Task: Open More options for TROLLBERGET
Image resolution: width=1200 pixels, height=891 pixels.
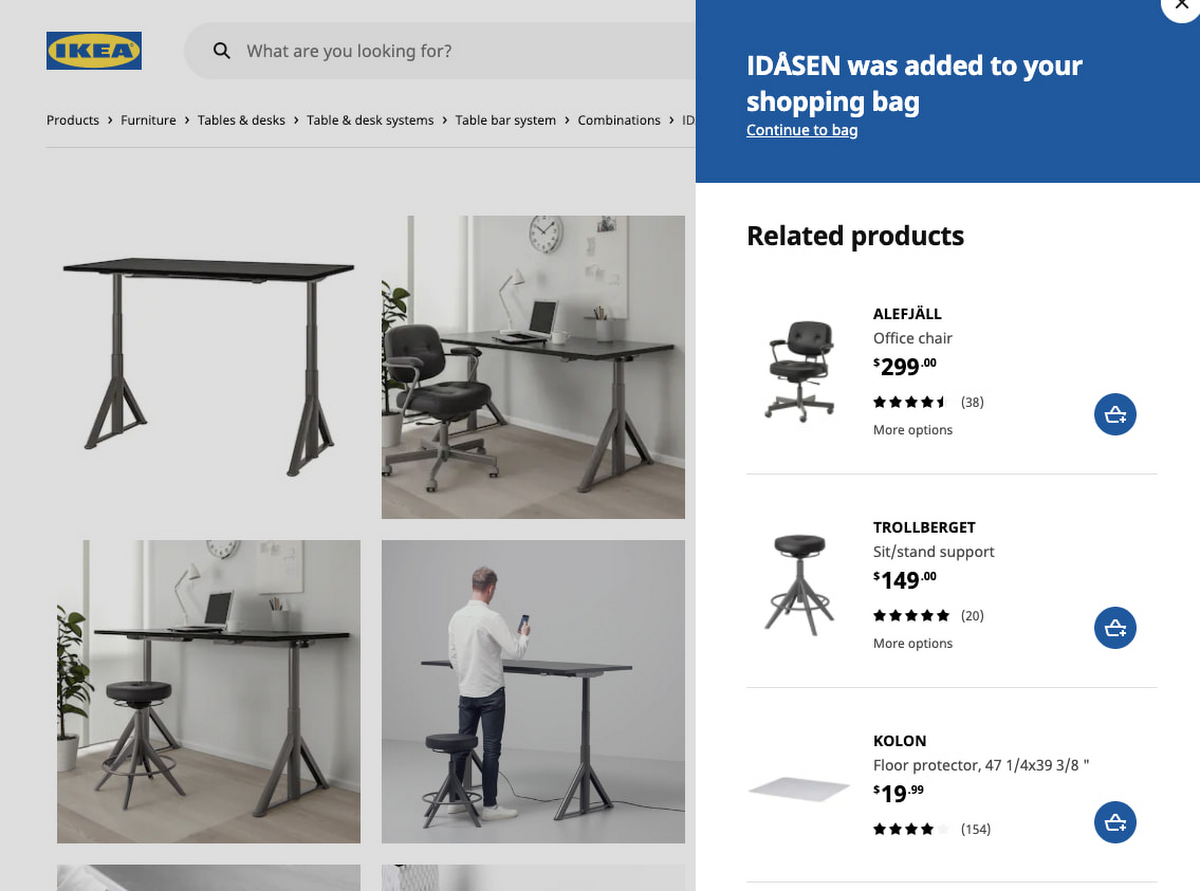Action: (912, 644)
